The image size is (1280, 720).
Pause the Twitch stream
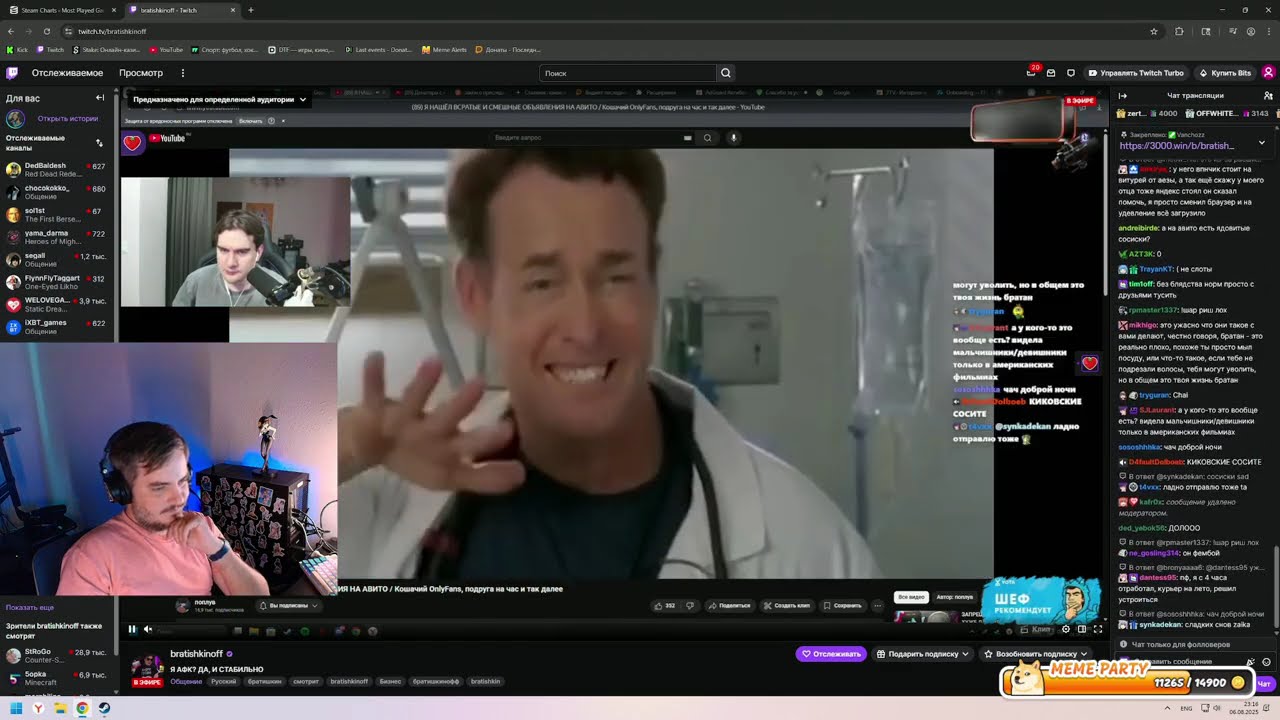click(x=132, y=629)
